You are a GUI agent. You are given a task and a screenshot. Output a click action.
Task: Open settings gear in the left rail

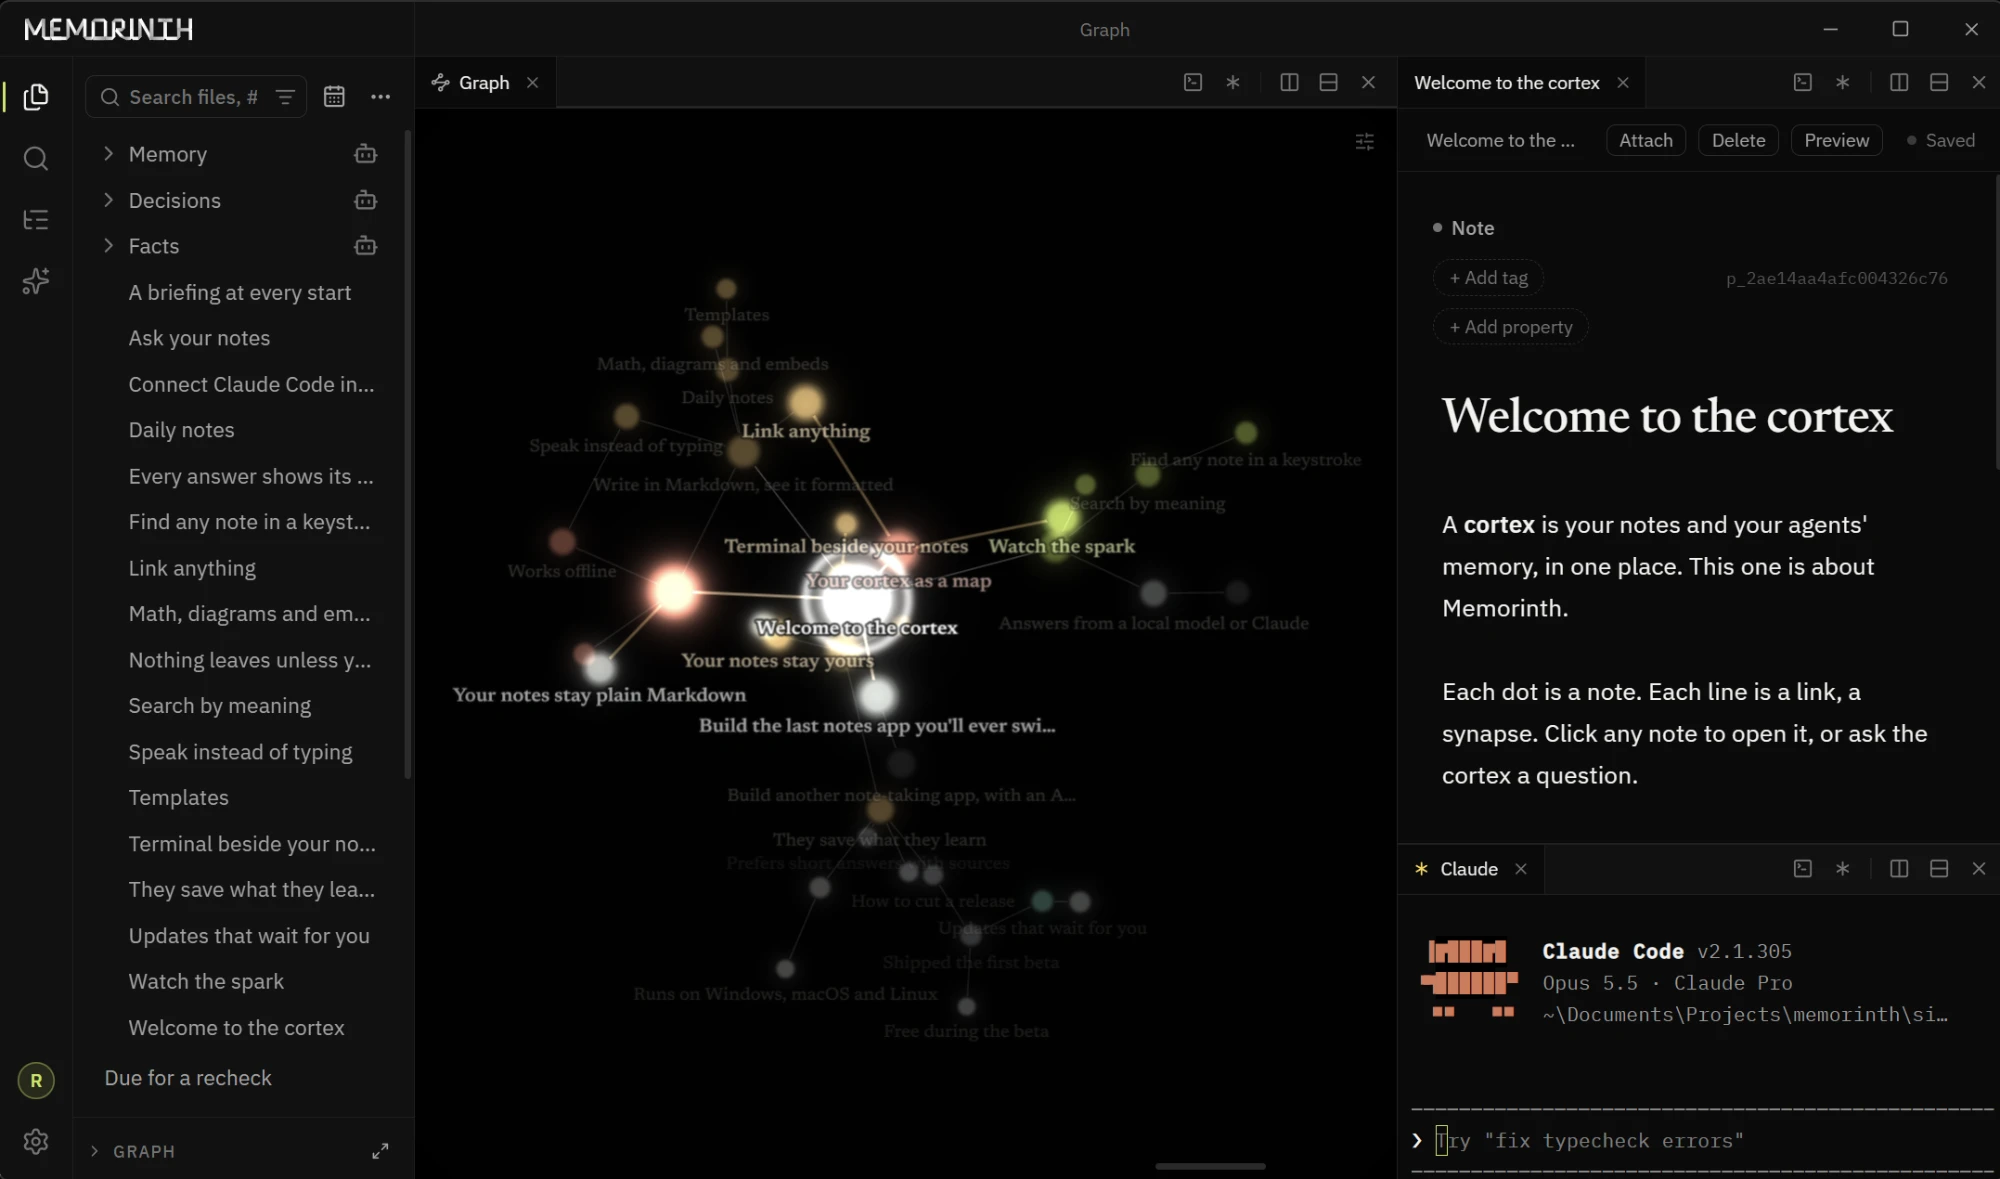pyautogui.click(x=36, y=1141)
